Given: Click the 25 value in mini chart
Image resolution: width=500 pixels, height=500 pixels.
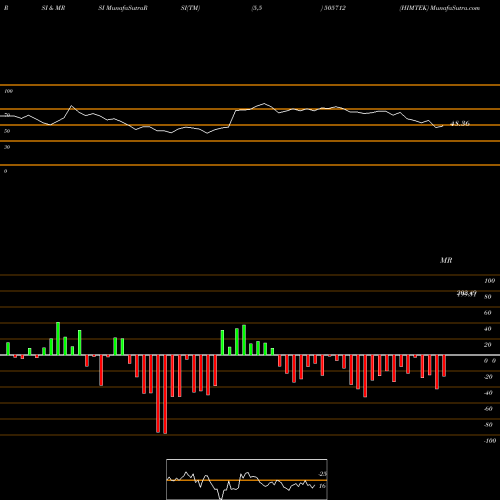Looking at the screenshot, I should click(x=323, y=474).
